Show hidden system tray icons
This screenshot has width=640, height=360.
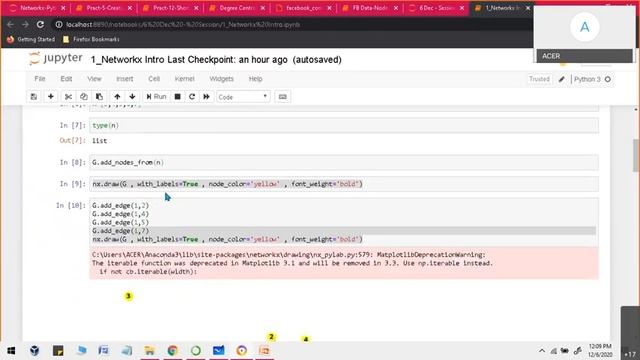pyautogui.click(x=542, y=351)
